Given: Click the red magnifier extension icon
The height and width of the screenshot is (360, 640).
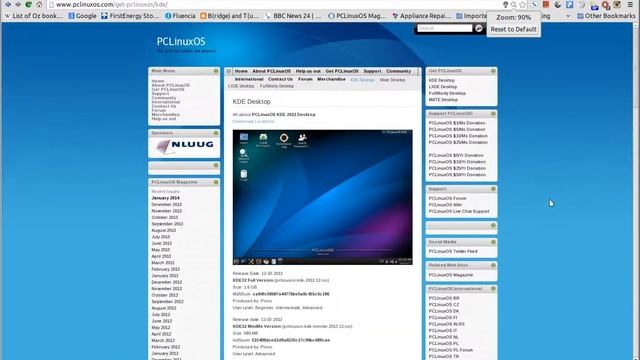Looking at the screenshot, I should [x=606, y=5].
